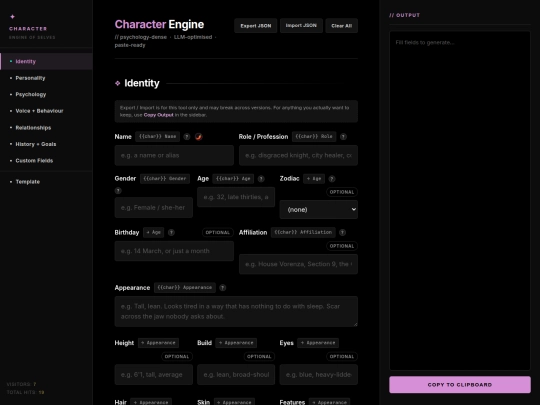Click the + Appearance tag beside Eyes

click(318, 343)
